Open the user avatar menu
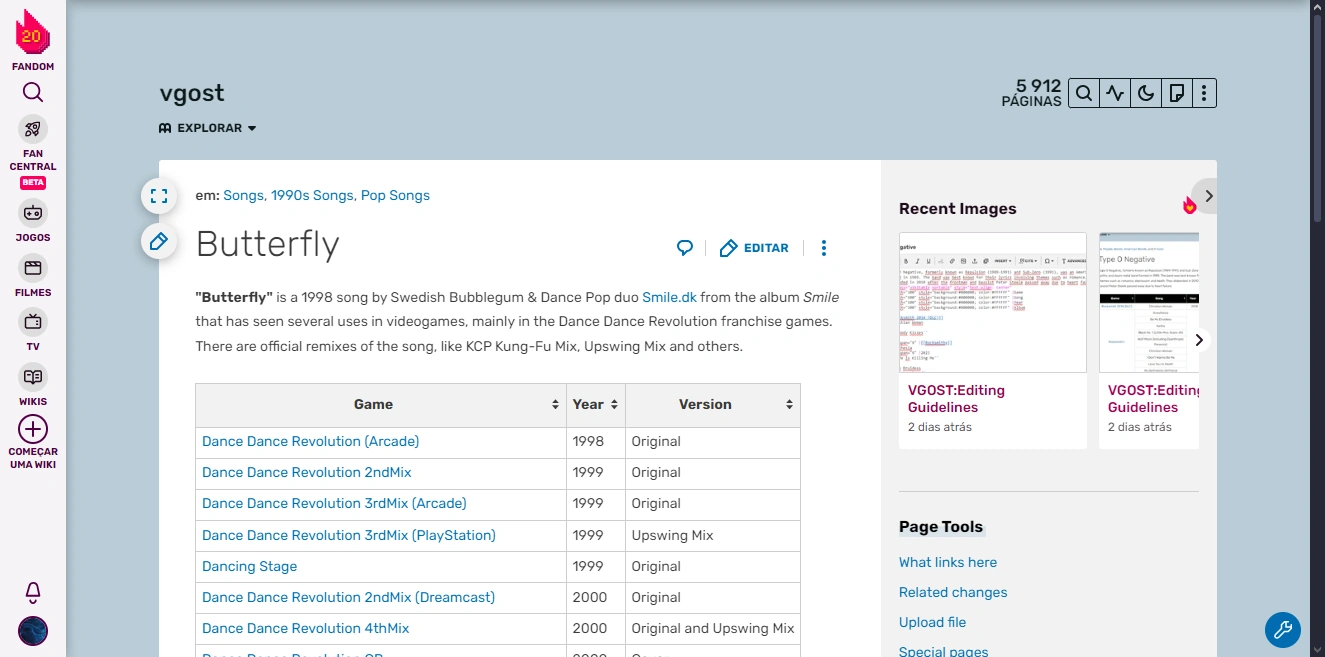This screenshot has width=1325, height=657. pos(33,631)
